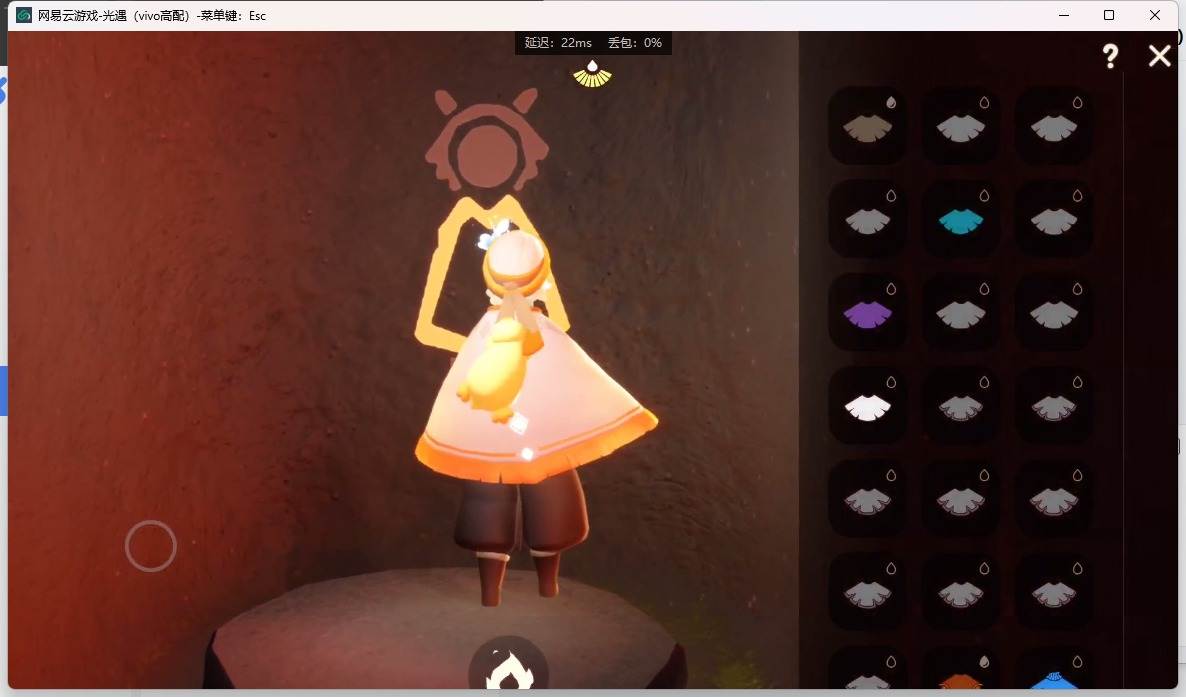Viewport: 1186px width, 697px height.
Task: Choose the grey cape right of the purple cape
Action: coord(961,314)
